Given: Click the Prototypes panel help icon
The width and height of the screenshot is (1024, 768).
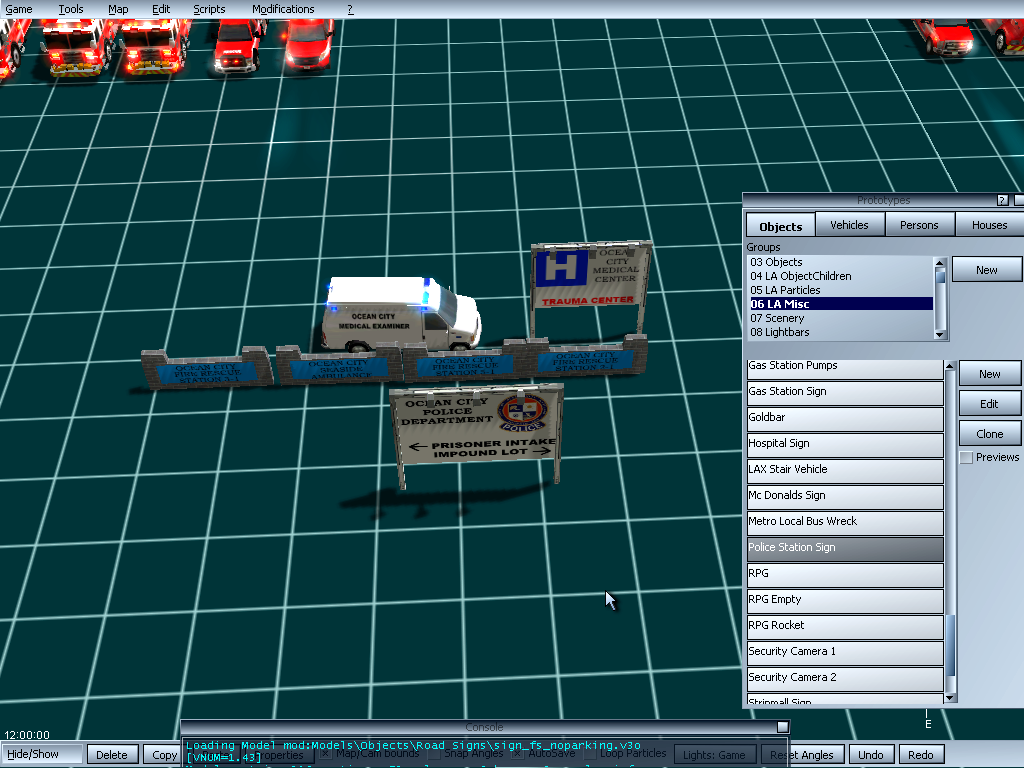Looking at the screenshot, I should coord(1002,200).
